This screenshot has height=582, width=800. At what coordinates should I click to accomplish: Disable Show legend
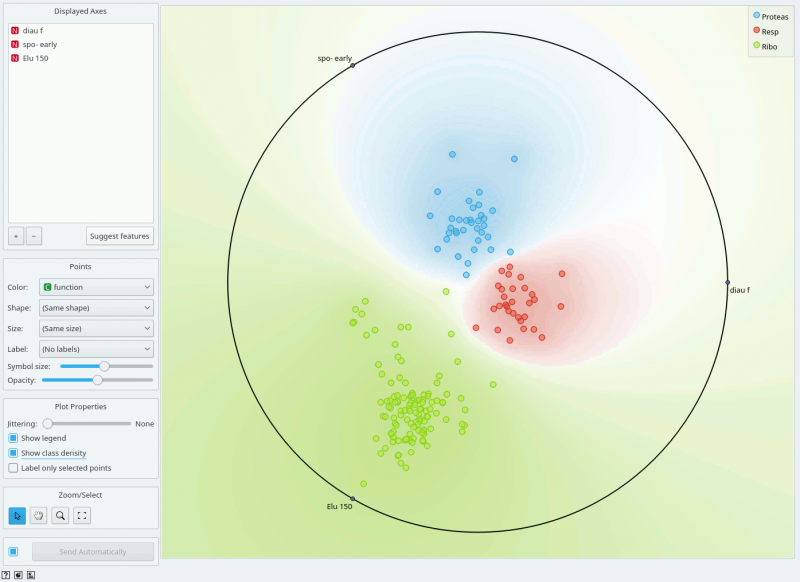(12, 438)
